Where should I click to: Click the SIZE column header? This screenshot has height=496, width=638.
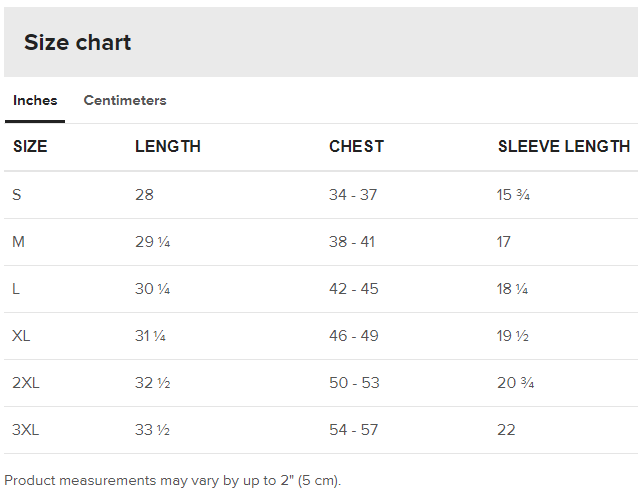30,147
